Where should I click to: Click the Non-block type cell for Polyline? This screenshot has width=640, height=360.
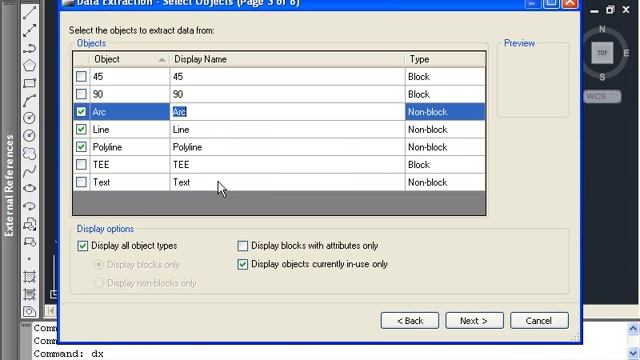coord(445,147)
